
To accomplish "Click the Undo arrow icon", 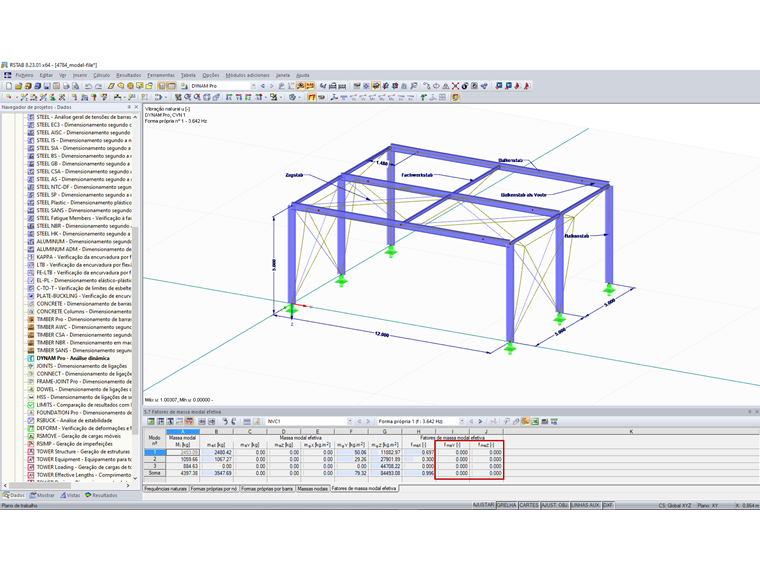I will point(88,86).
